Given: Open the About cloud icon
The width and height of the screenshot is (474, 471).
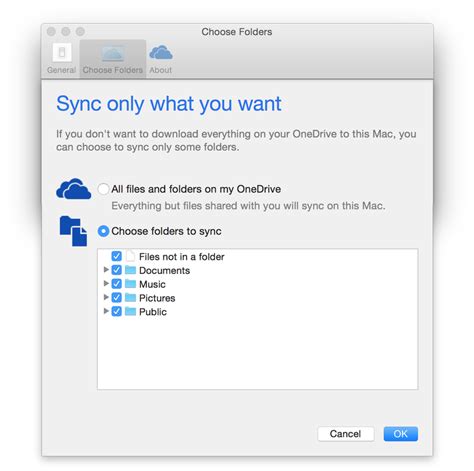Looking at the screenshot, I should point(161,52).
